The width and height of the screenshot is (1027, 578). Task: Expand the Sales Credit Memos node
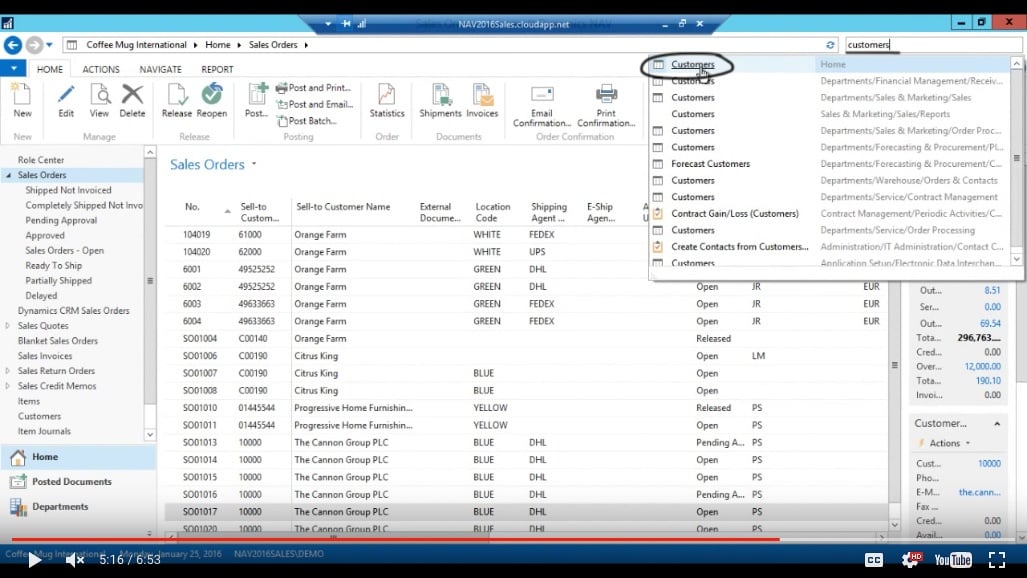click(8, 386)
